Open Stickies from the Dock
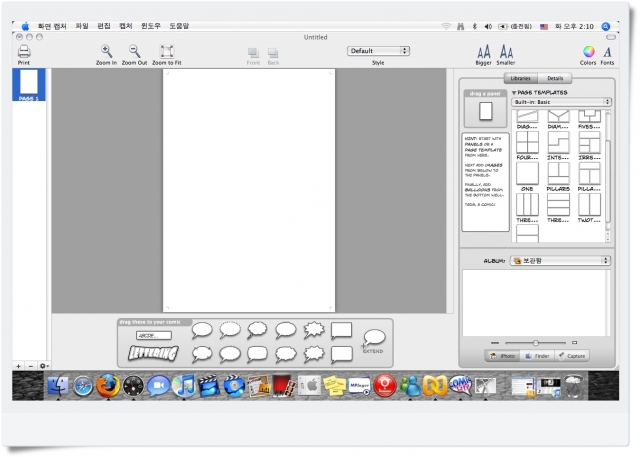 click(335, 386)
